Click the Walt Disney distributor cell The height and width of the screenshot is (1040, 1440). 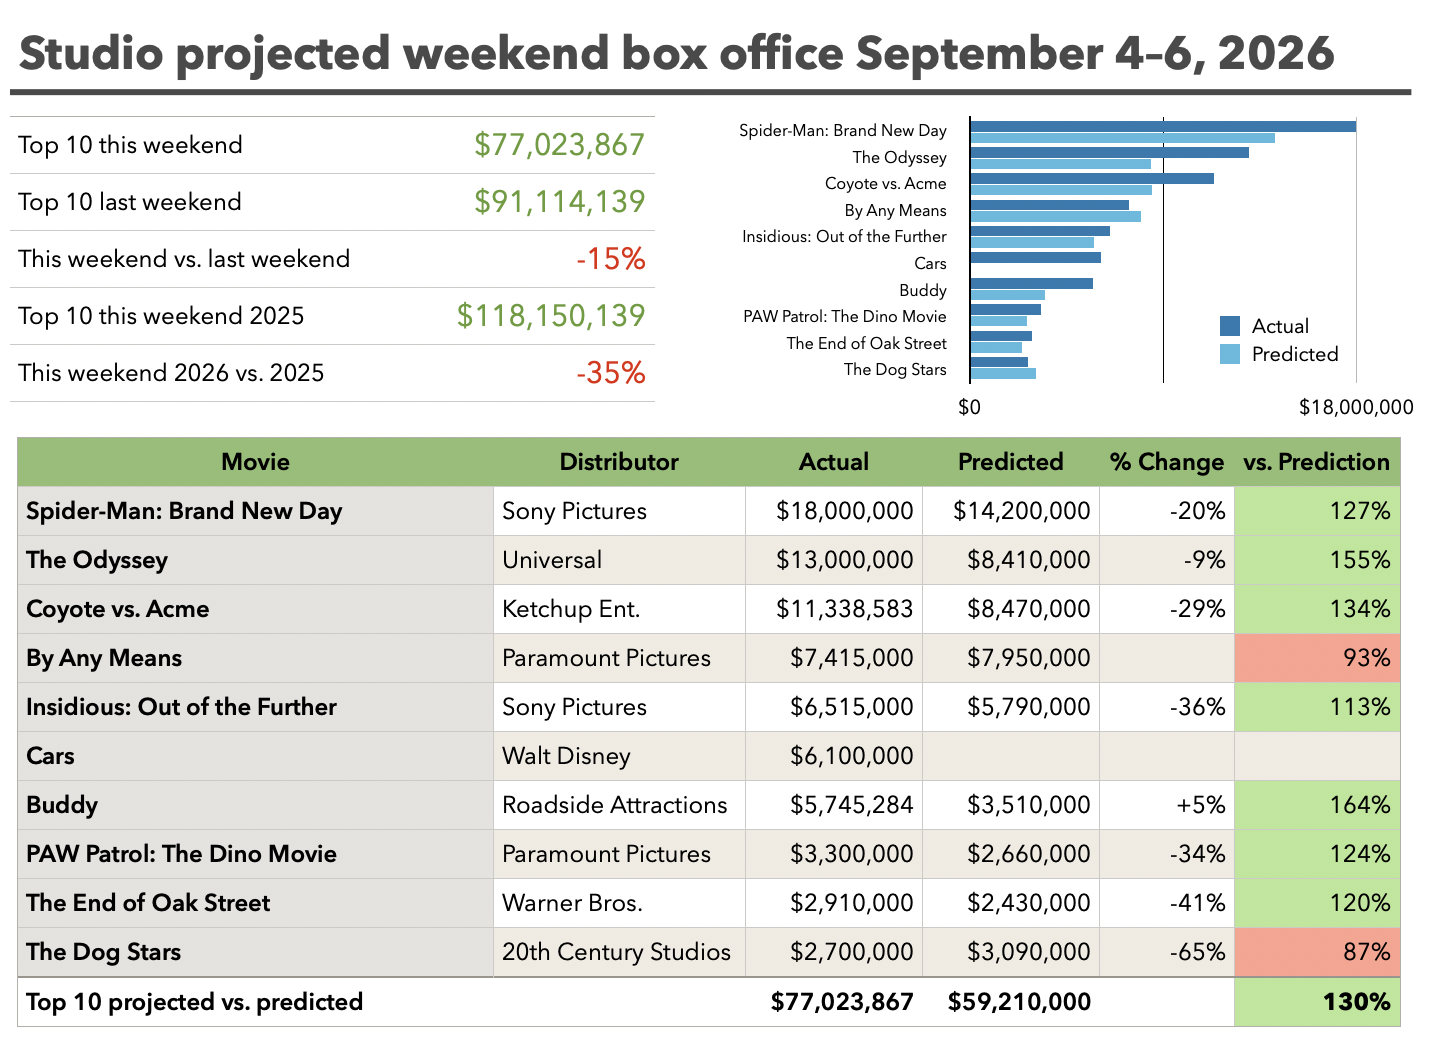(619, 756)
